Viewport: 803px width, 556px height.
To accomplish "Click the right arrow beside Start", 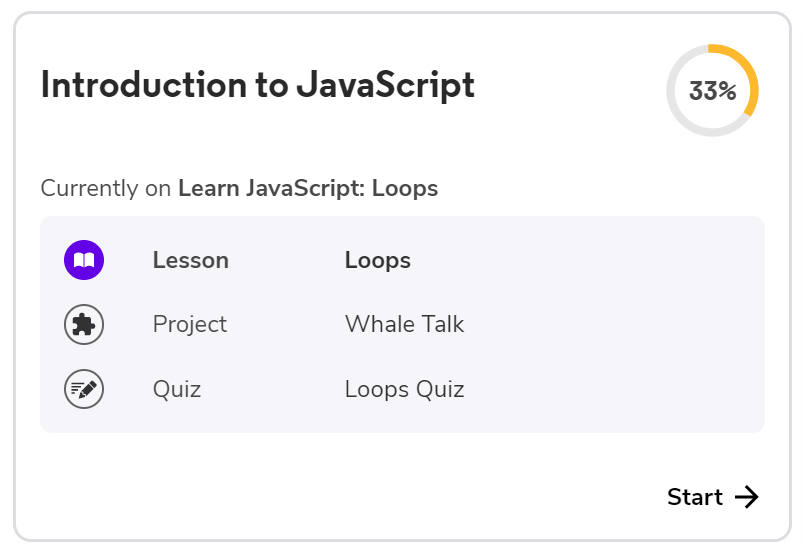I will (747, 497).
